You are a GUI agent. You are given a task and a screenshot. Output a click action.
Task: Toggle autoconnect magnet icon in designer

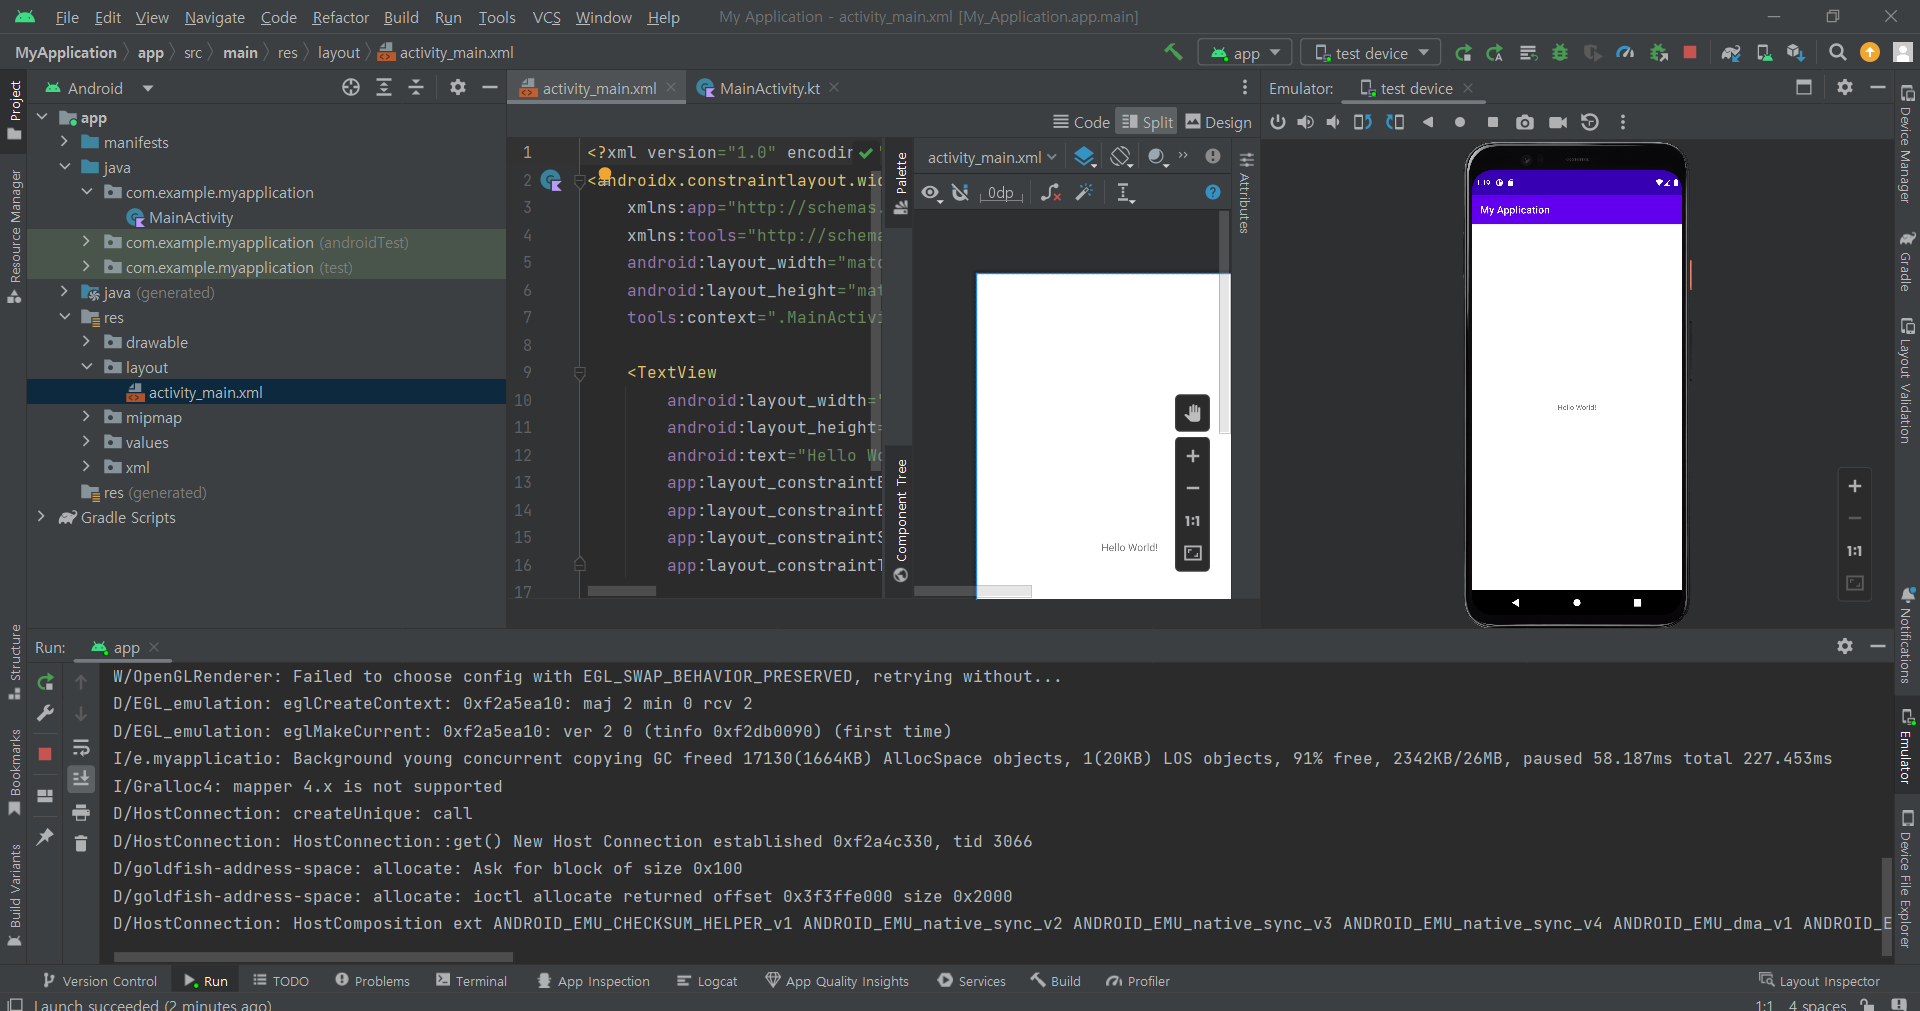(x=960, y=192)
